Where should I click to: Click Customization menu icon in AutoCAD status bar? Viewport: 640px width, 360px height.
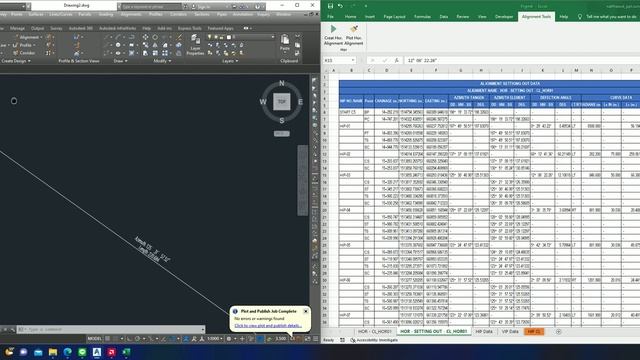(x=316, y=339)
